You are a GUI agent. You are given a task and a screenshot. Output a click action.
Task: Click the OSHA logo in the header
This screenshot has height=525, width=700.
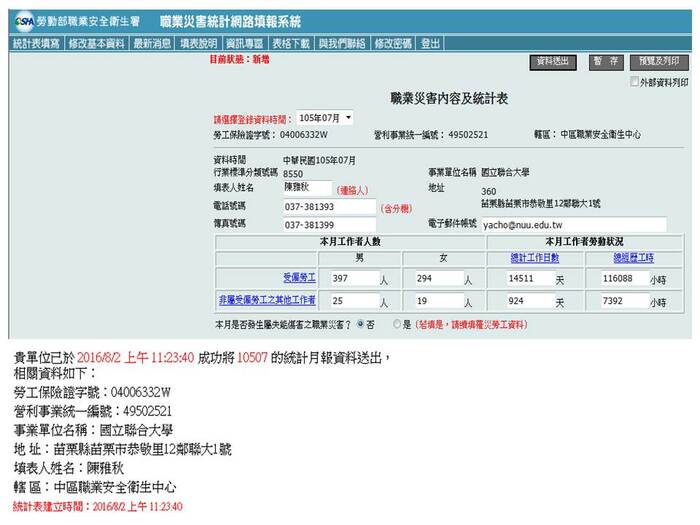coord(24,21)
